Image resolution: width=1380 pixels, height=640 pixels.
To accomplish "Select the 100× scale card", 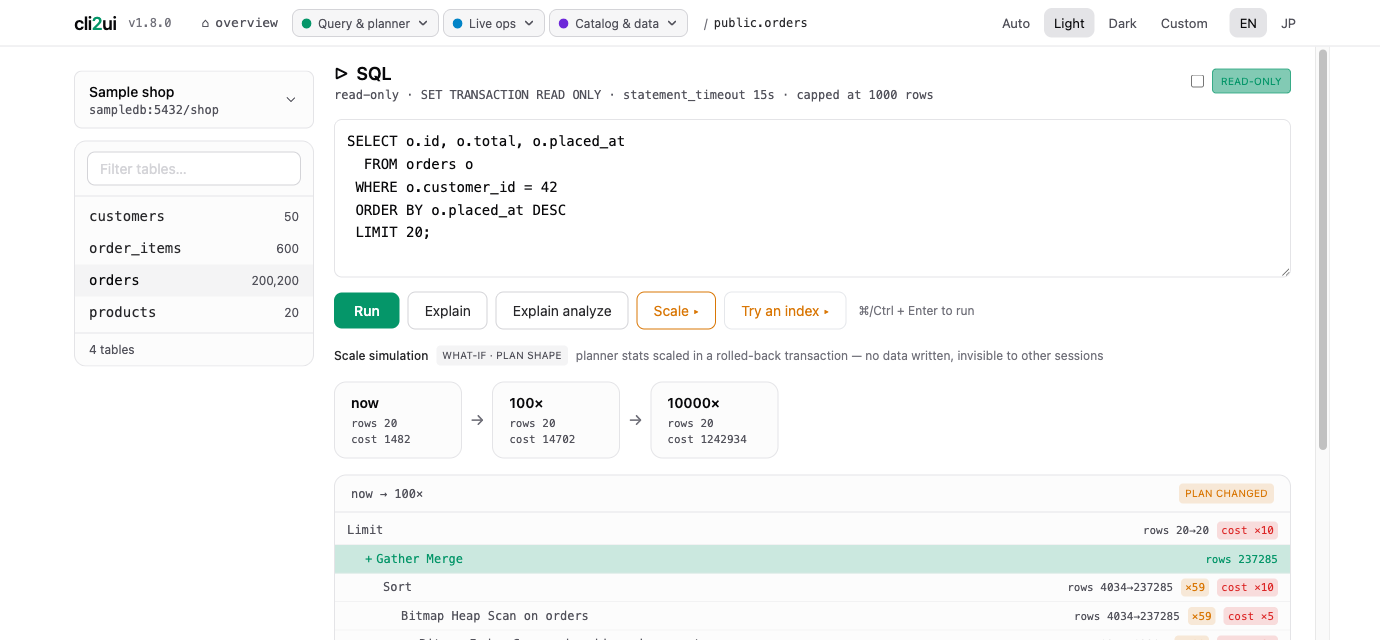I will (x=556, y=420).
